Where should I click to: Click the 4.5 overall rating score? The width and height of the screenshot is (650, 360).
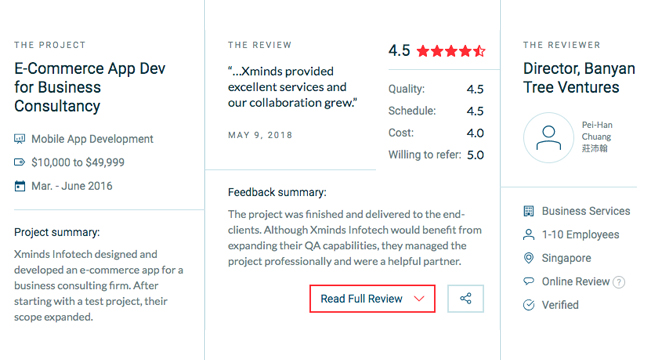tap(399, 51)
